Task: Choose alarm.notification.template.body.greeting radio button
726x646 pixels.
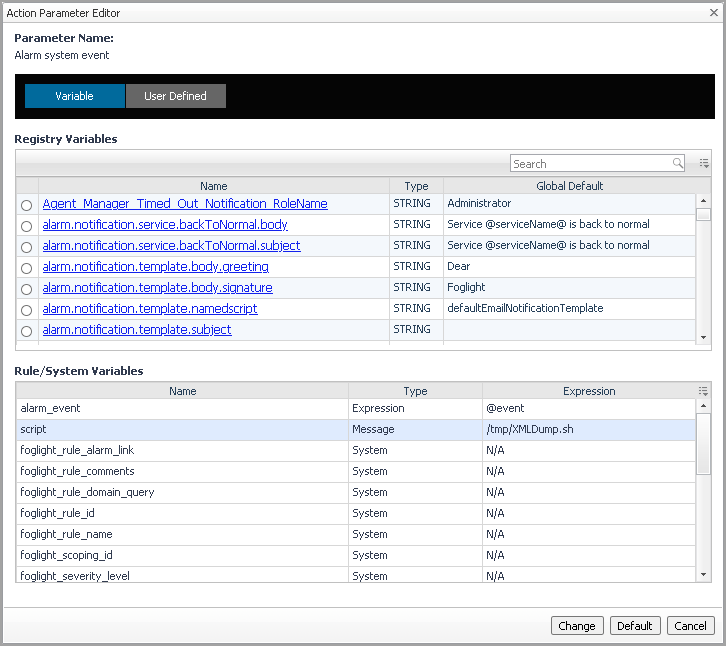Action: [x=26, y=268]
